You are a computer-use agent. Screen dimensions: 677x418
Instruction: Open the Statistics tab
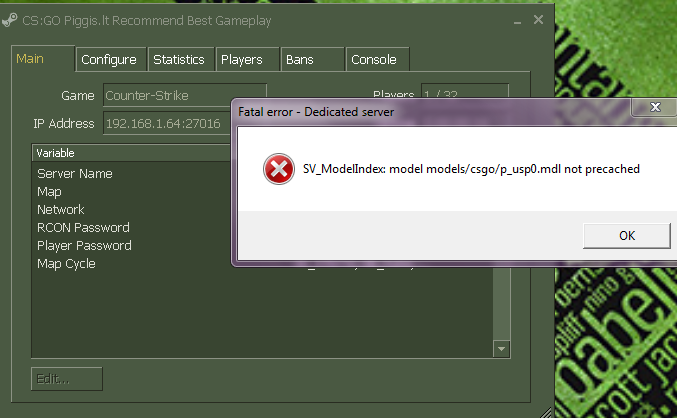(180, 59)
